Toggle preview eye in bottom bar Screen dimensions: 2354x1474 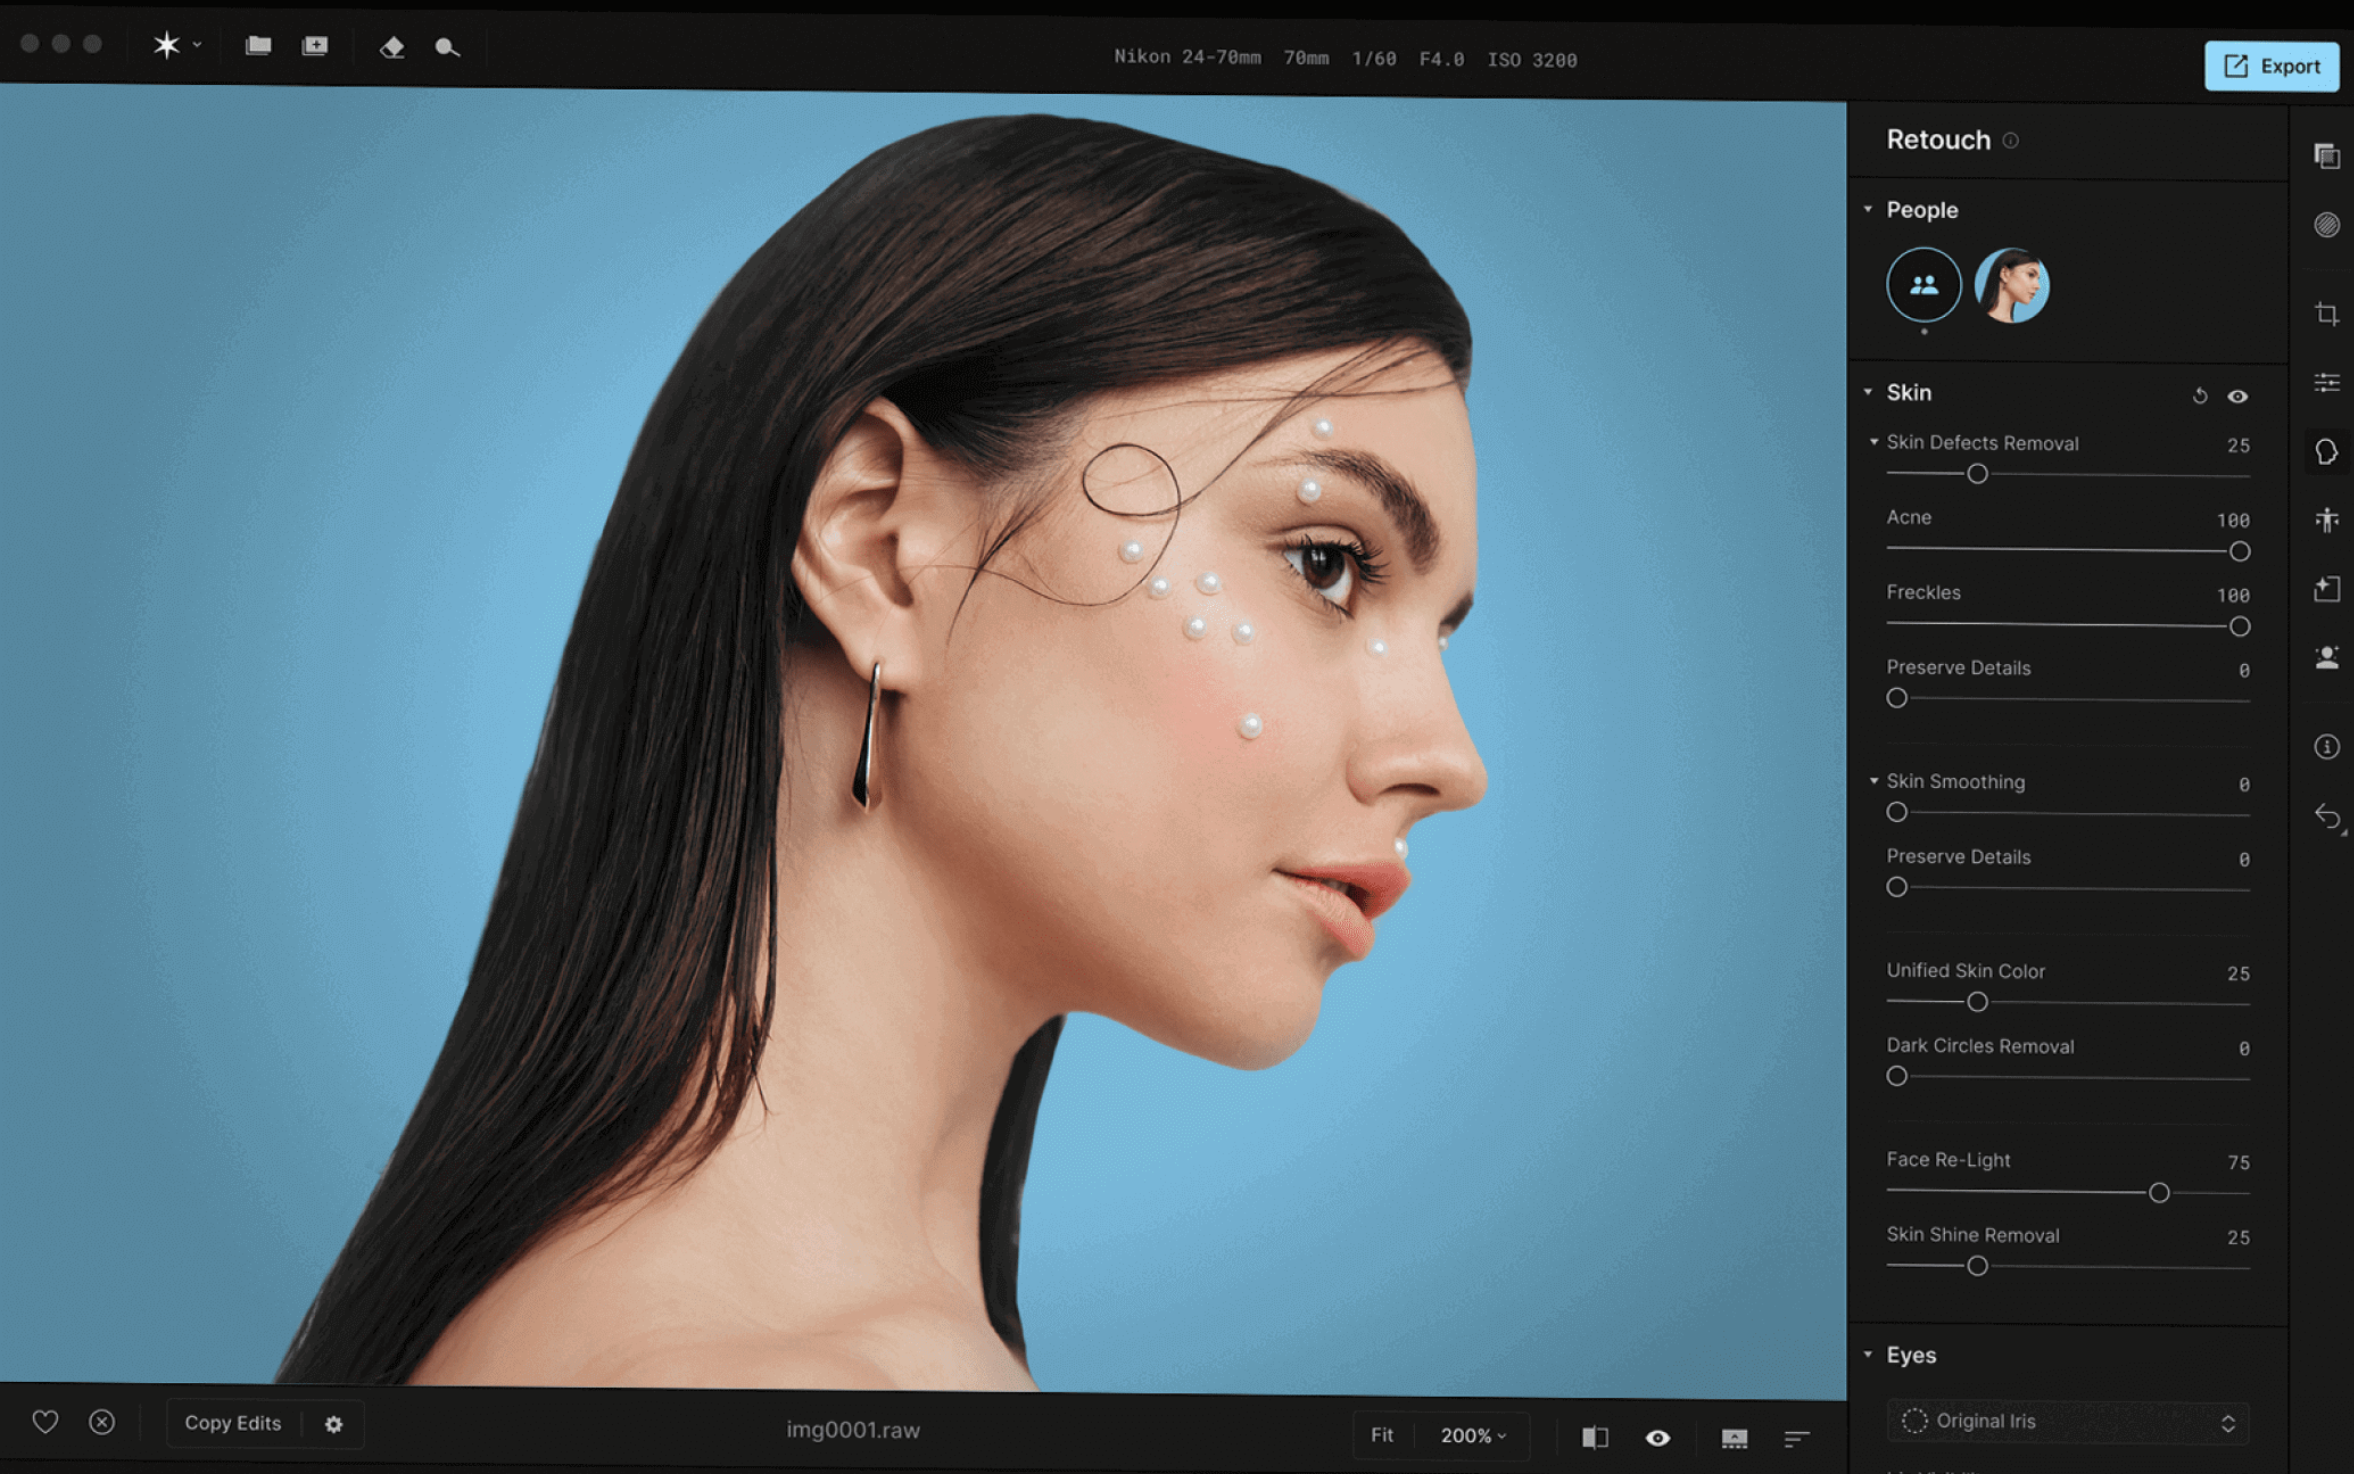click(x=1657, y=1438)
